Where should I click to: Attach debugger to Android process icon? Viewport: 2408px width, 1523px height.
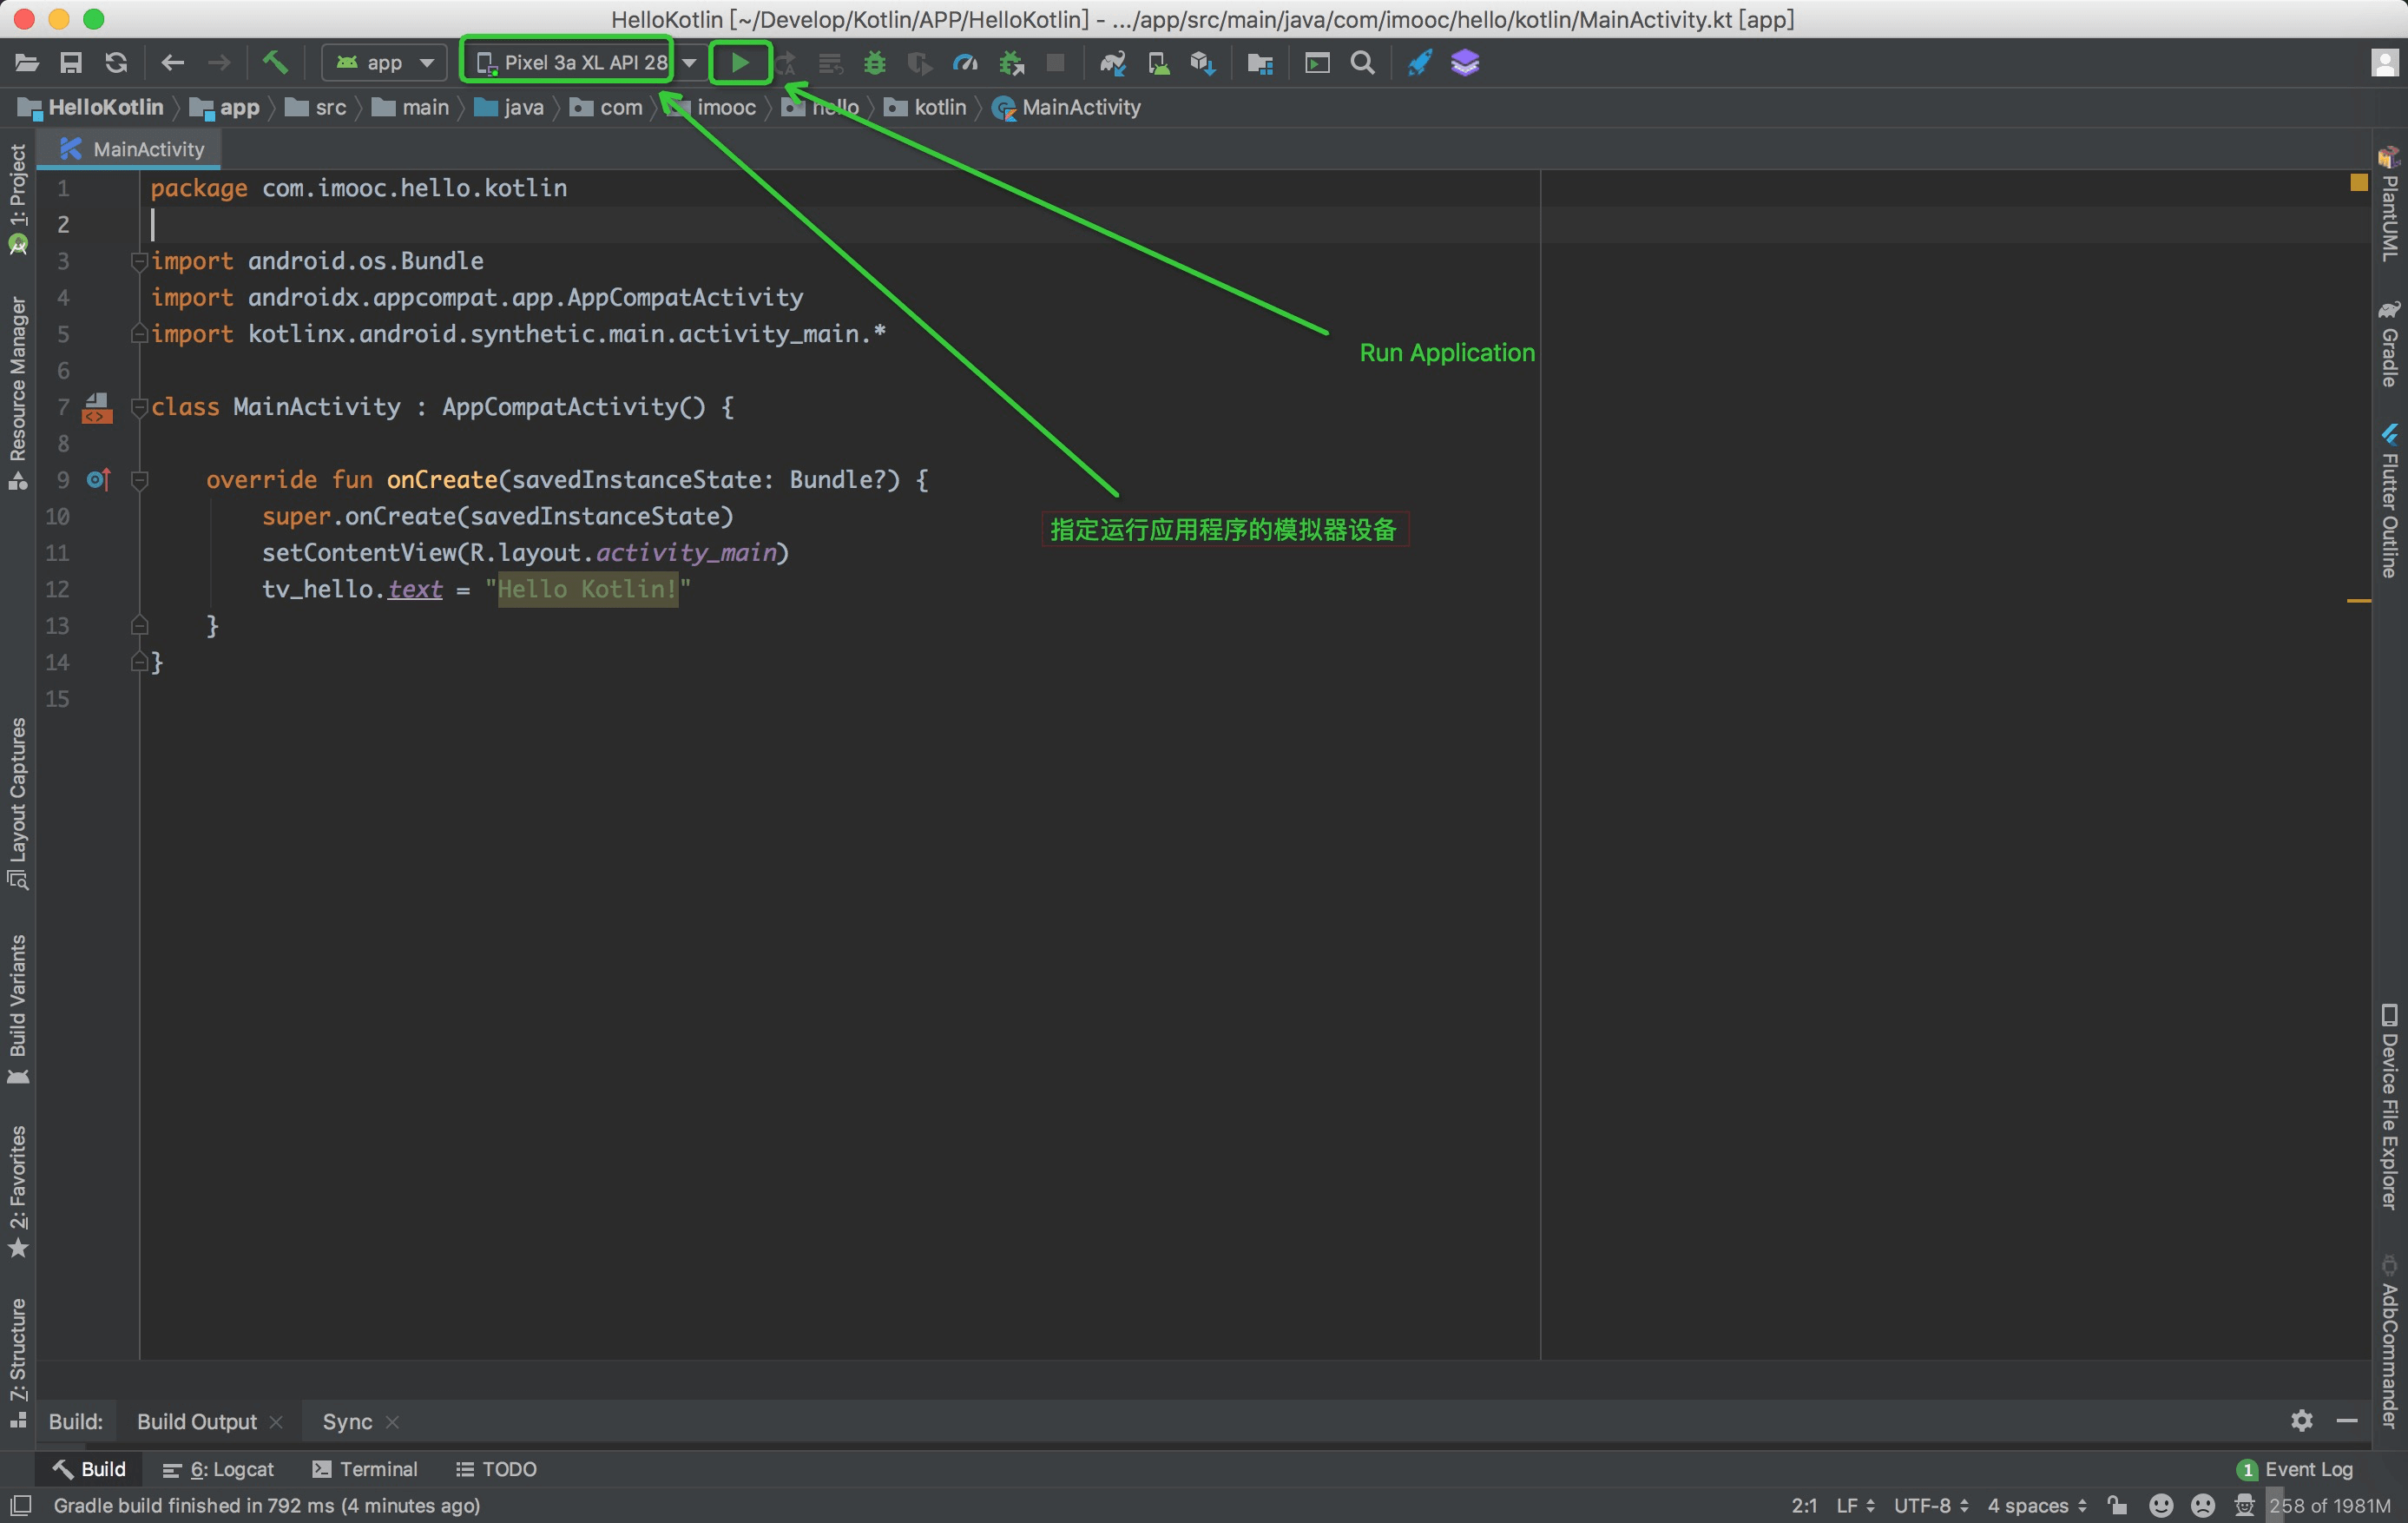(x=1012, y=63)
